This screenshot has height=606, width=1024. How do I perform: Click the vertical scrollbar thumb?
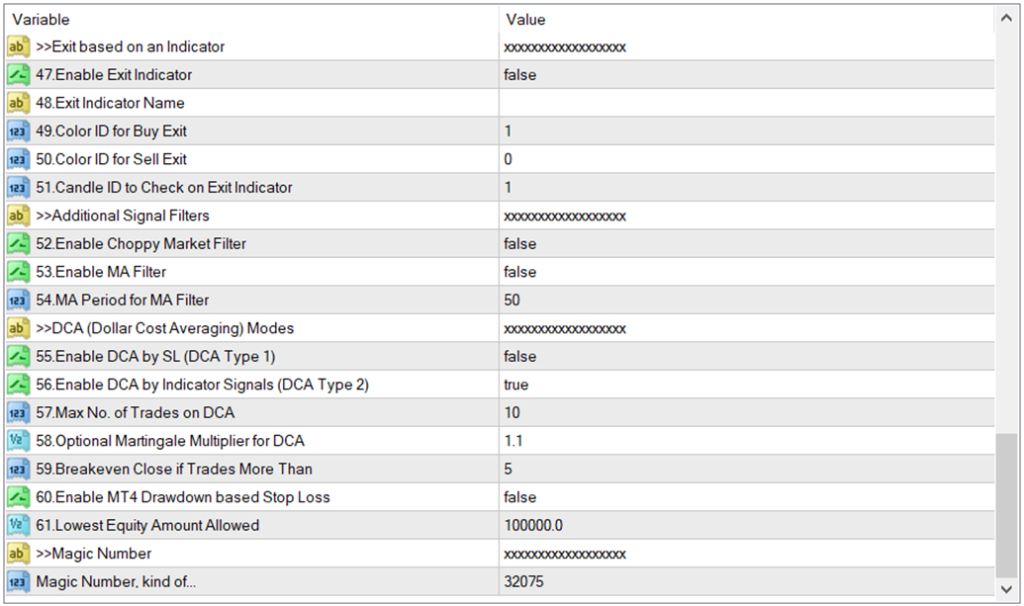coord(1007,505)
